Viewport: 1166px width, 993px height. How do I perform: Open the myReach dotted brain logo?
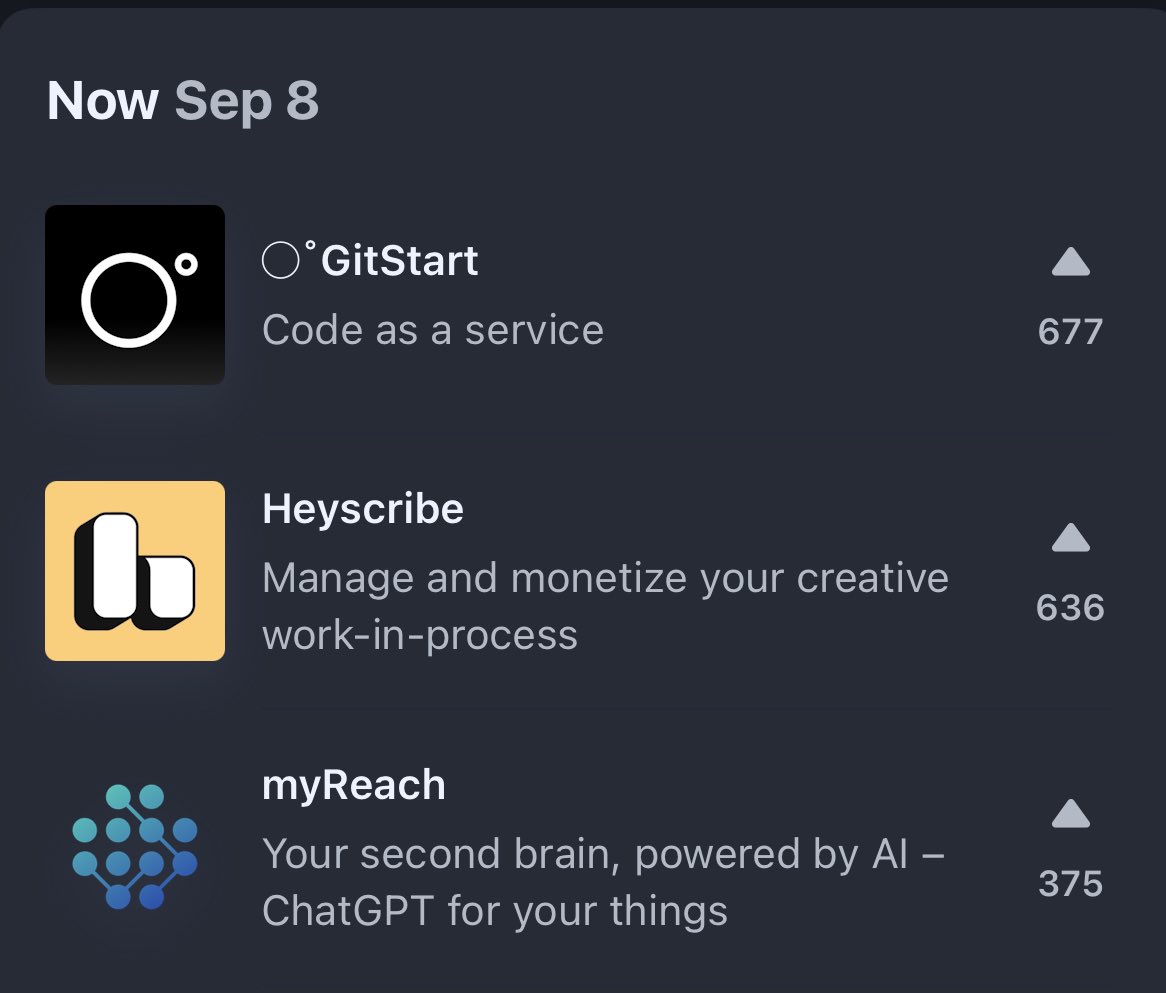click(x=135, y=846)
